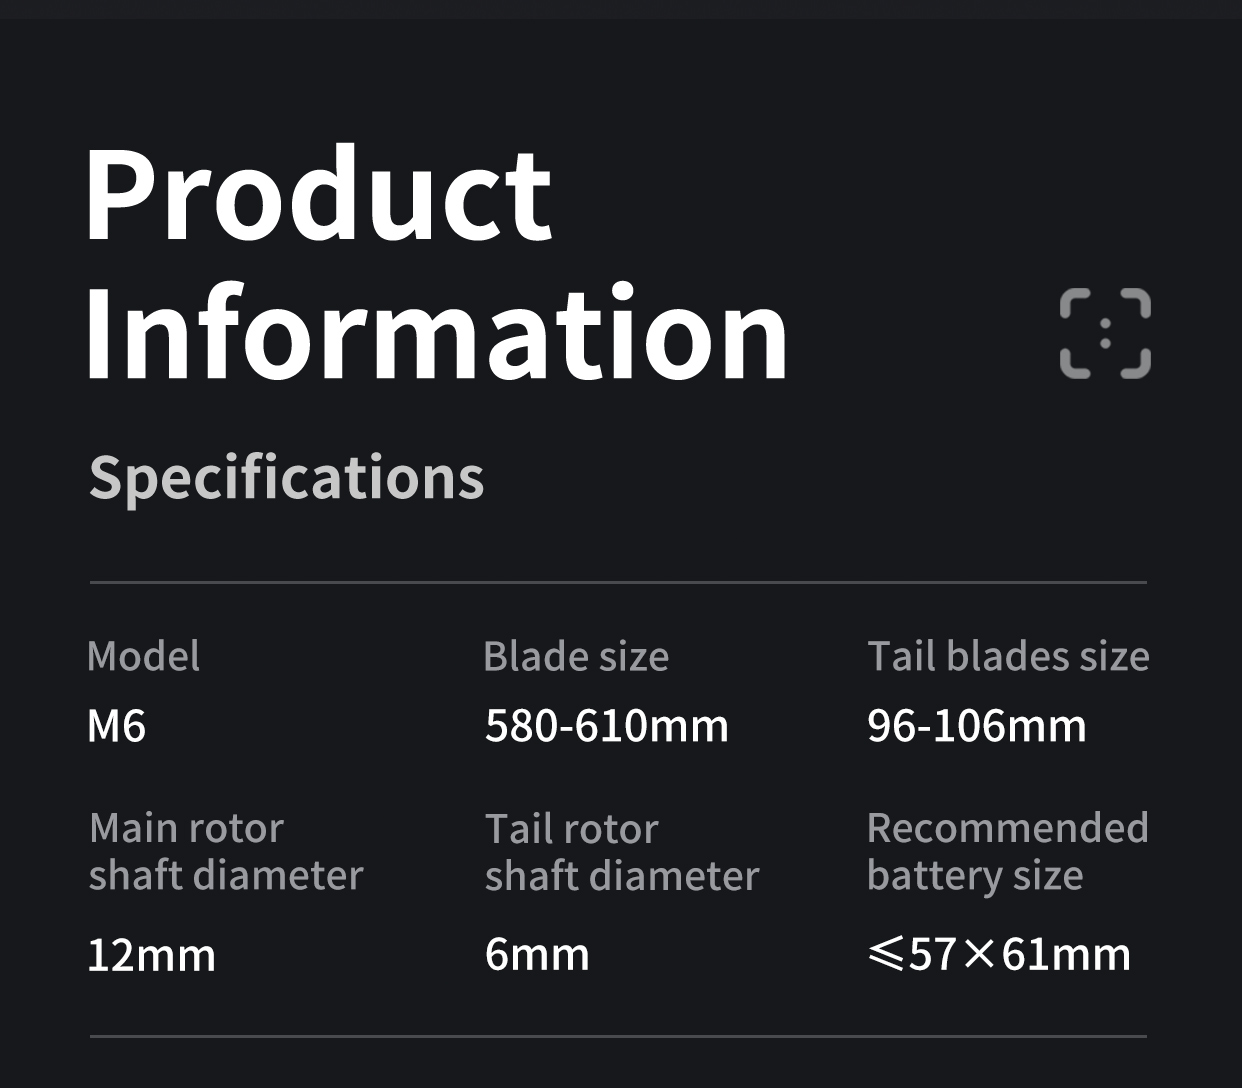The width and height of the screenshot is (1242, 1088).
Task: Click Main rotor shaft diameter label
Action: tap(225, 851)
